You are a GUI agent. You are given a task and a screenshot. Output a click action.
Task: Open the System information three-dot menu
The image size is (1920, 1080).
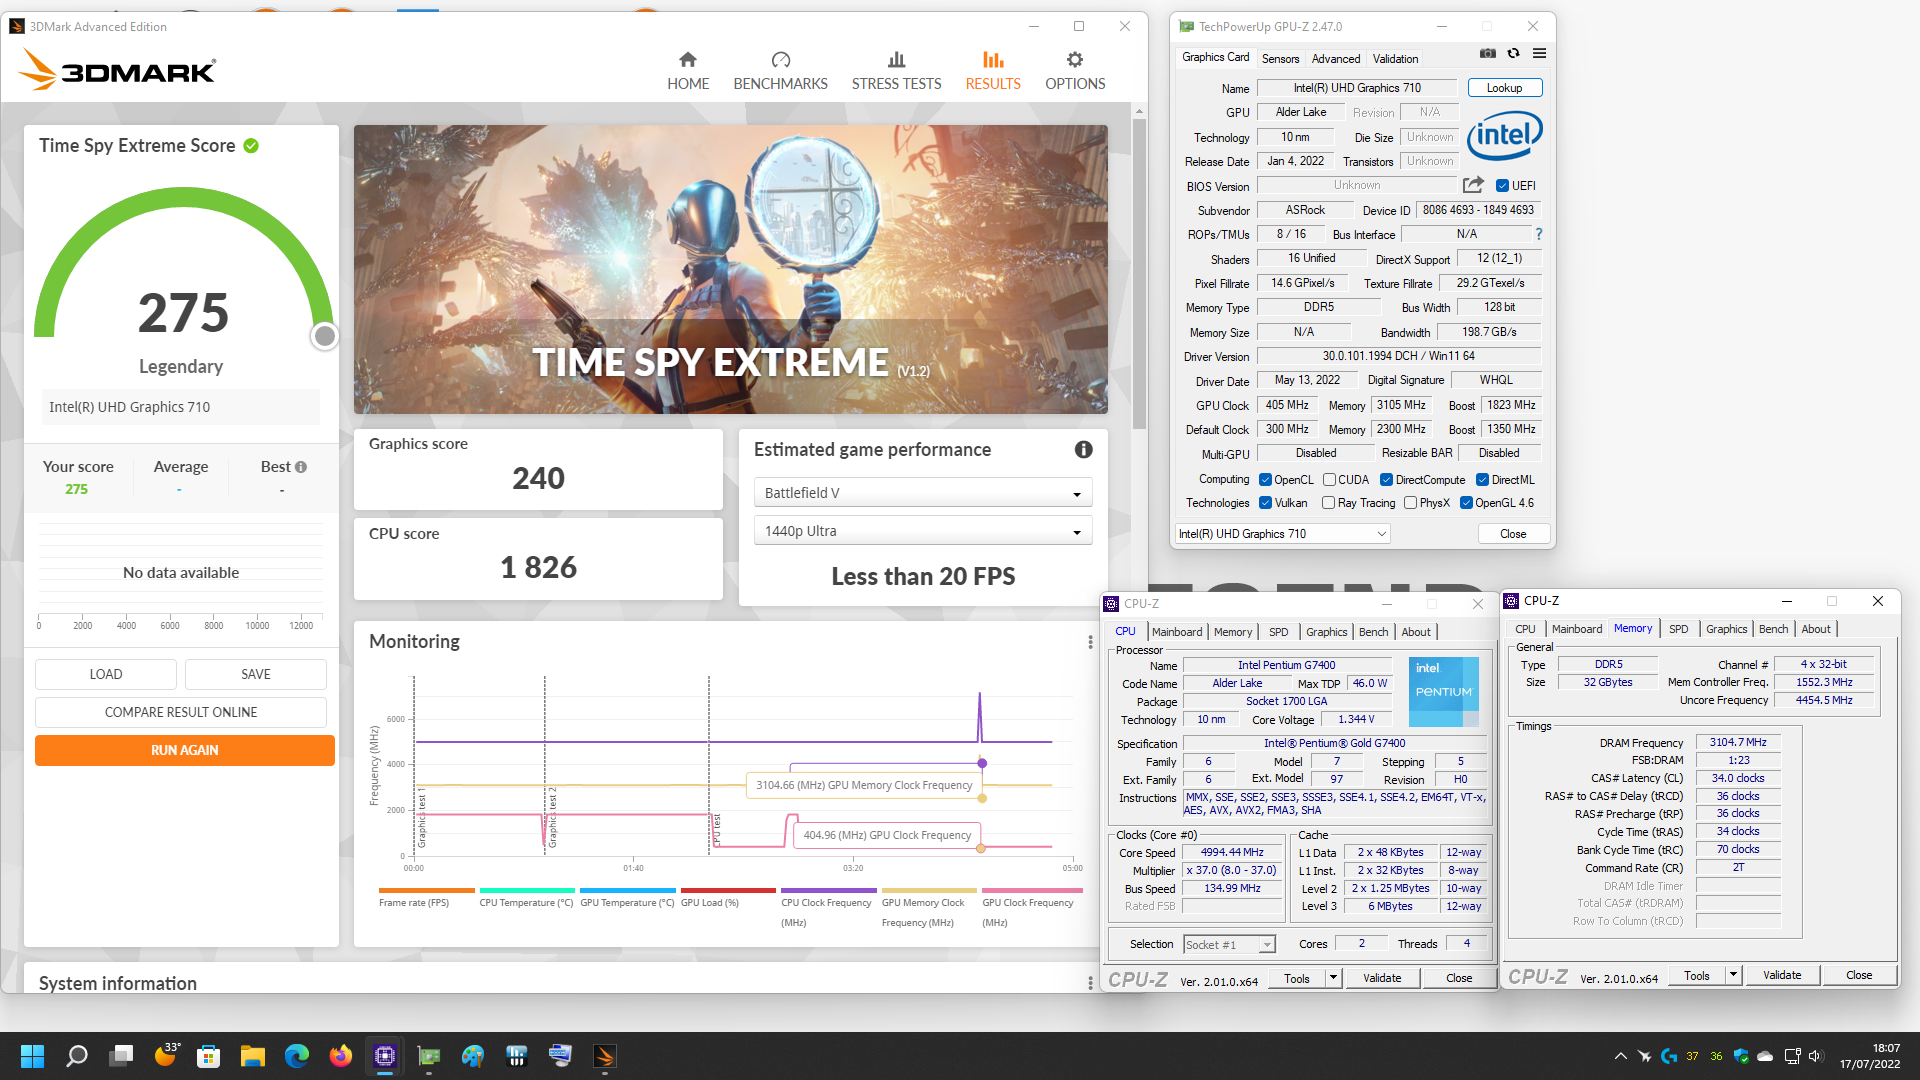point(1090,983)
